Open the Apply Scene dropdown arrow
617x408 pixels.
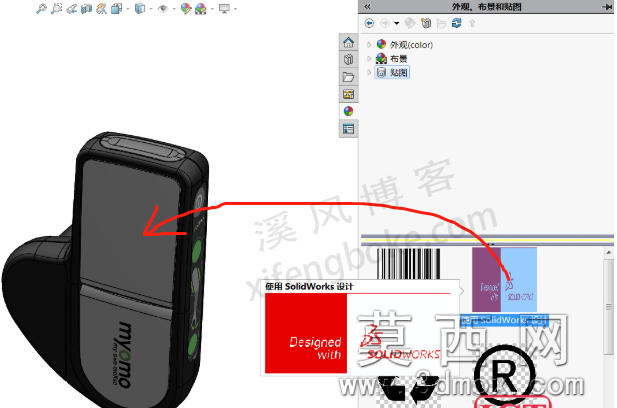(x=212, y=9)
